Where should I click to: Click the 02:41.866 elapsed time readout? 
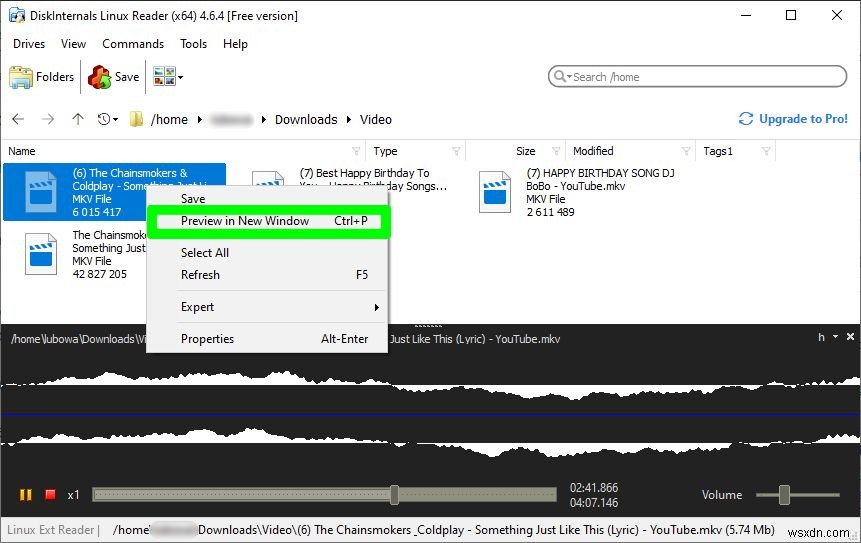[594, 488]
